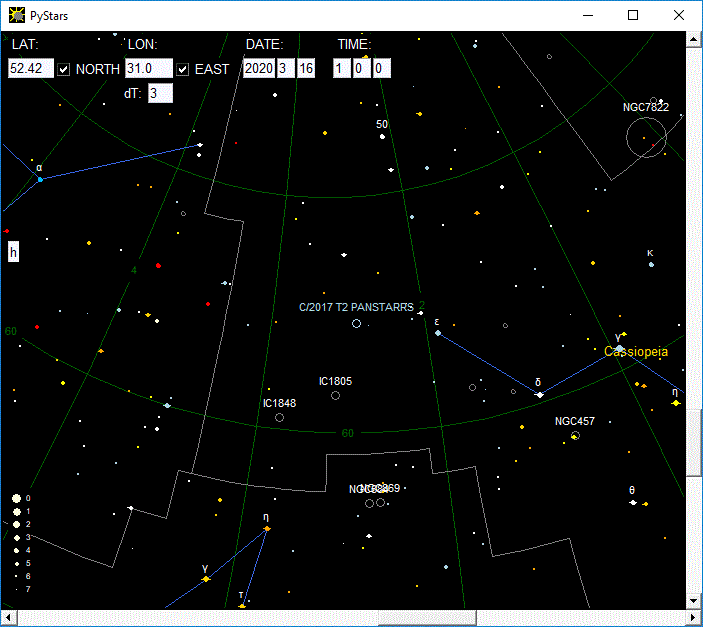Maximize the PyStars window

tap(633, 15)
